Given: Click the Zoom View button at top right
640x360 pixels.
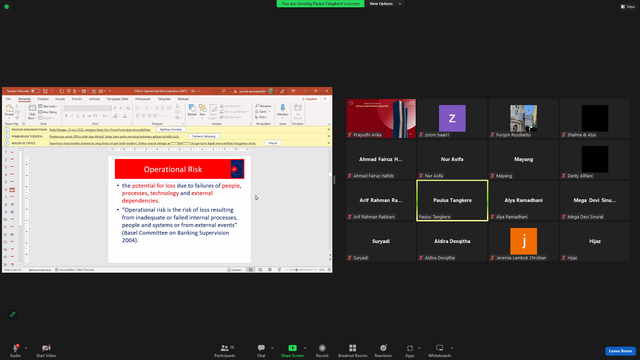Looking at the screenshot, I should pyautogui.click(x=628, y=7).
